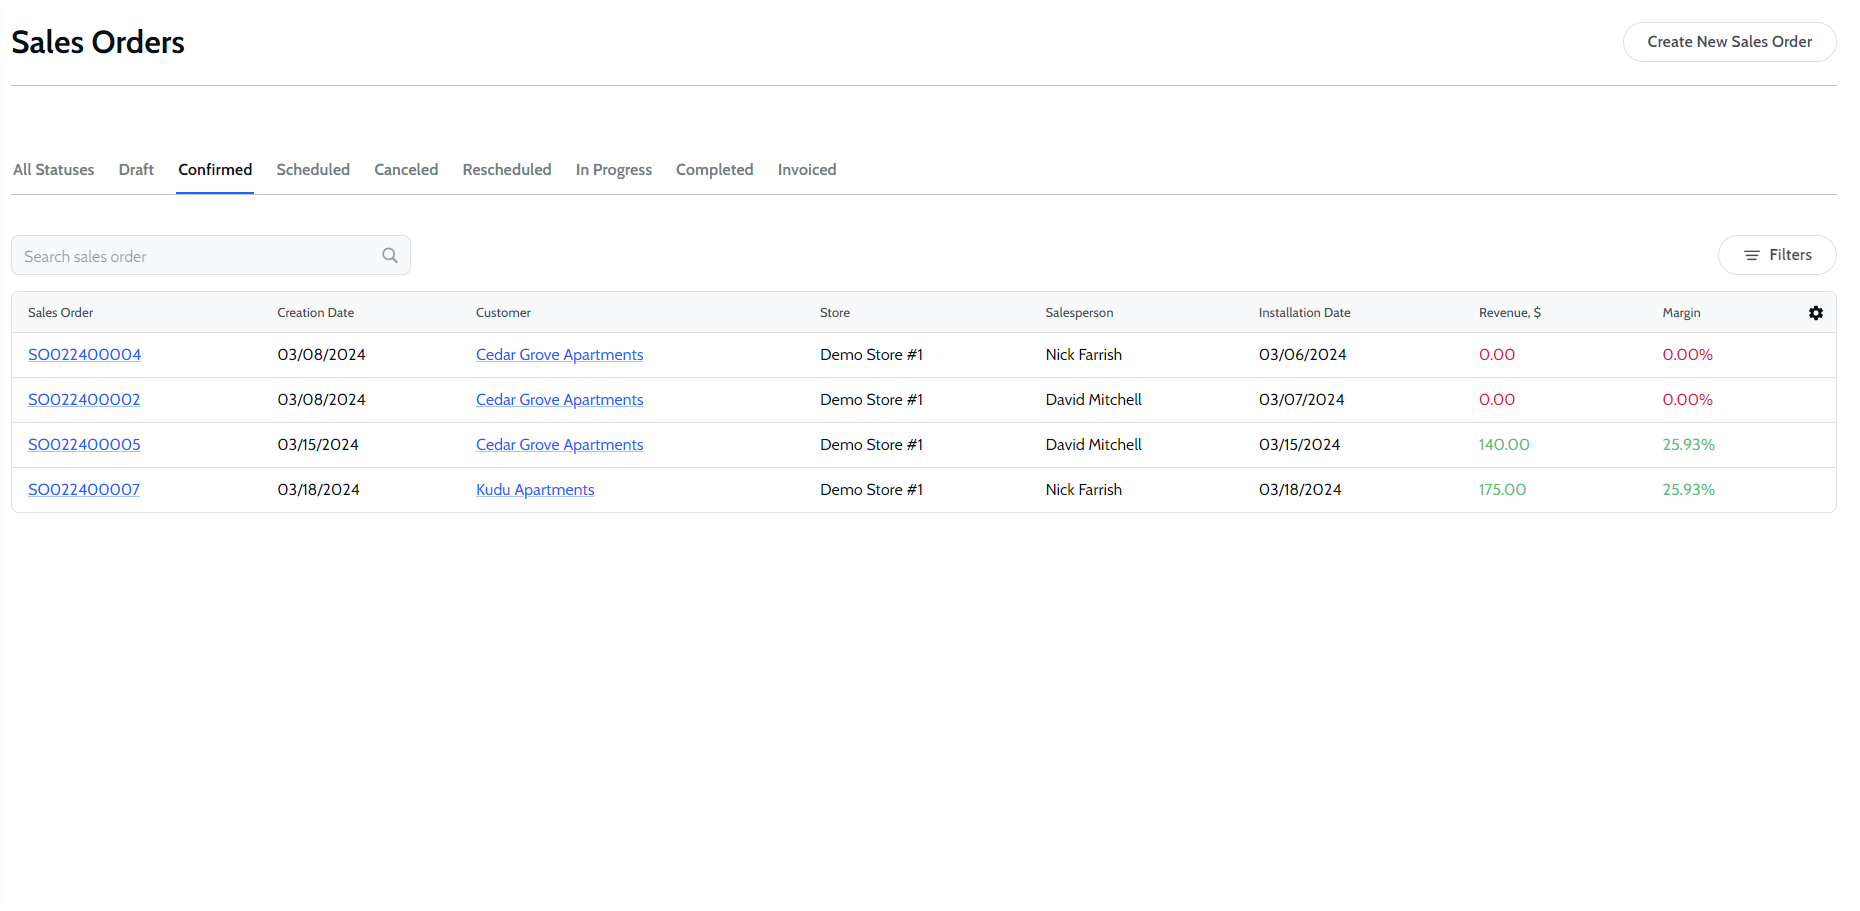Image resolution: width=1860 pixels, height=911 pixels.
Task: Switch to the Draft tab
Action: click(x=136, y=170)
